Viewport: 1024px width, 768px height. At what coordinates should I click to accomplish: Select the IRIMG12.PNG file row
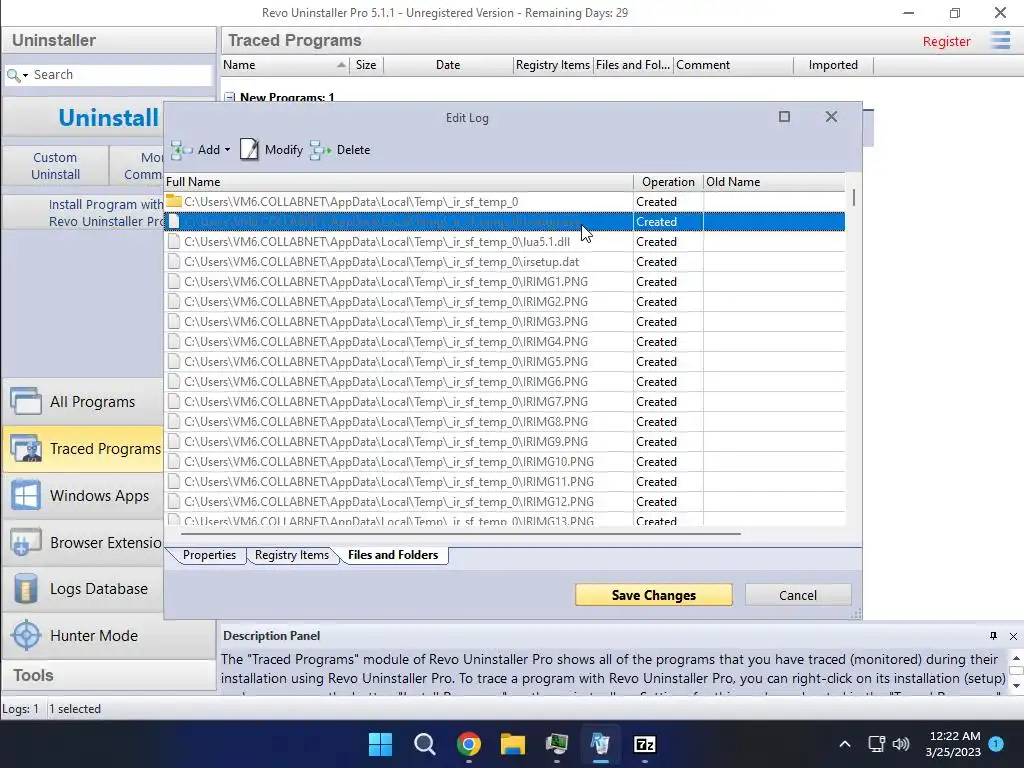(504, 502)
